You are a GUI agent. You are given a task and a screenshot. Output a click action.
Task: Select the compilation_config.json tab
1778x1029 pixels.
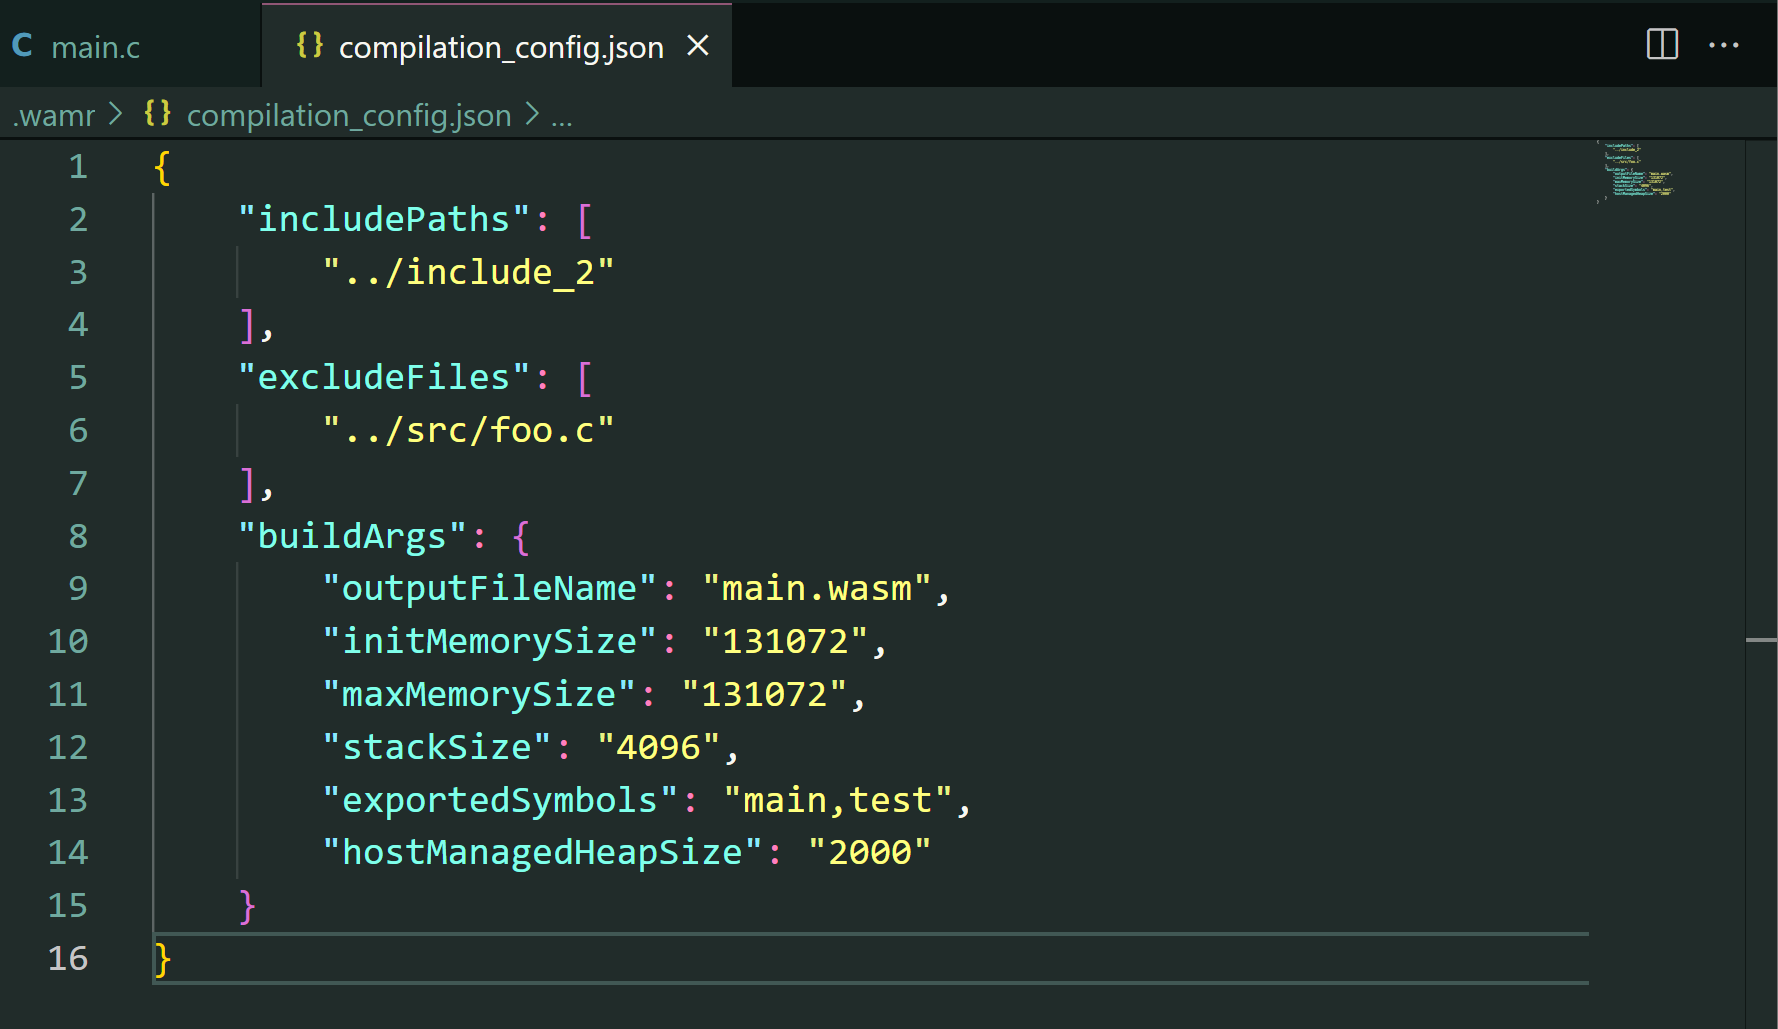500,46
